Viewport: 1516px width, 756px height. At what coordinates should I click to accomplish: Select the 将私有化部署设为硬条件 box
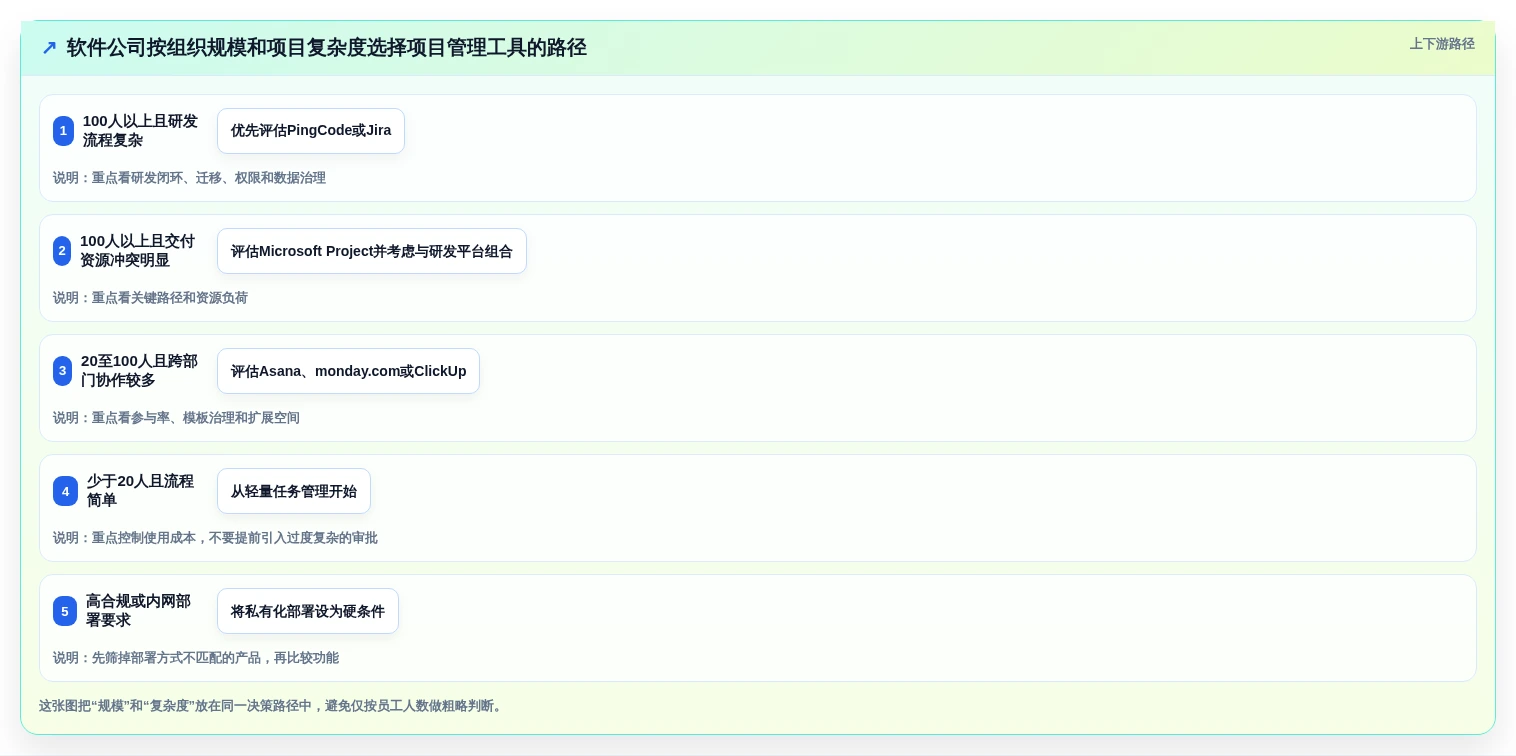[308, 611]
